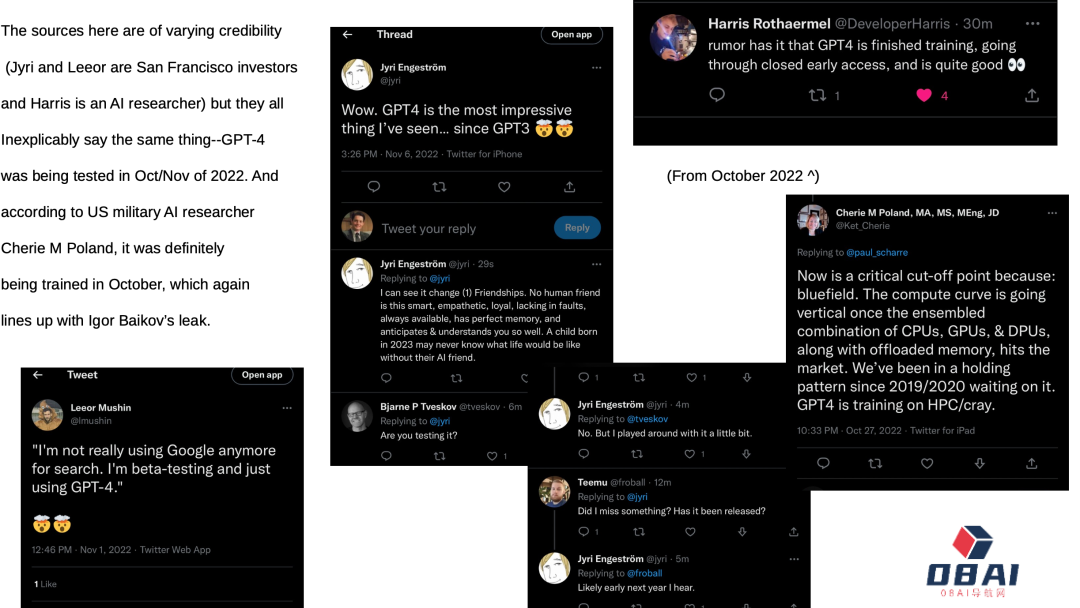Like Cherie M Poland's bluefield tweet
Viewport: 1080px width, 608px height.
[927, 463]
